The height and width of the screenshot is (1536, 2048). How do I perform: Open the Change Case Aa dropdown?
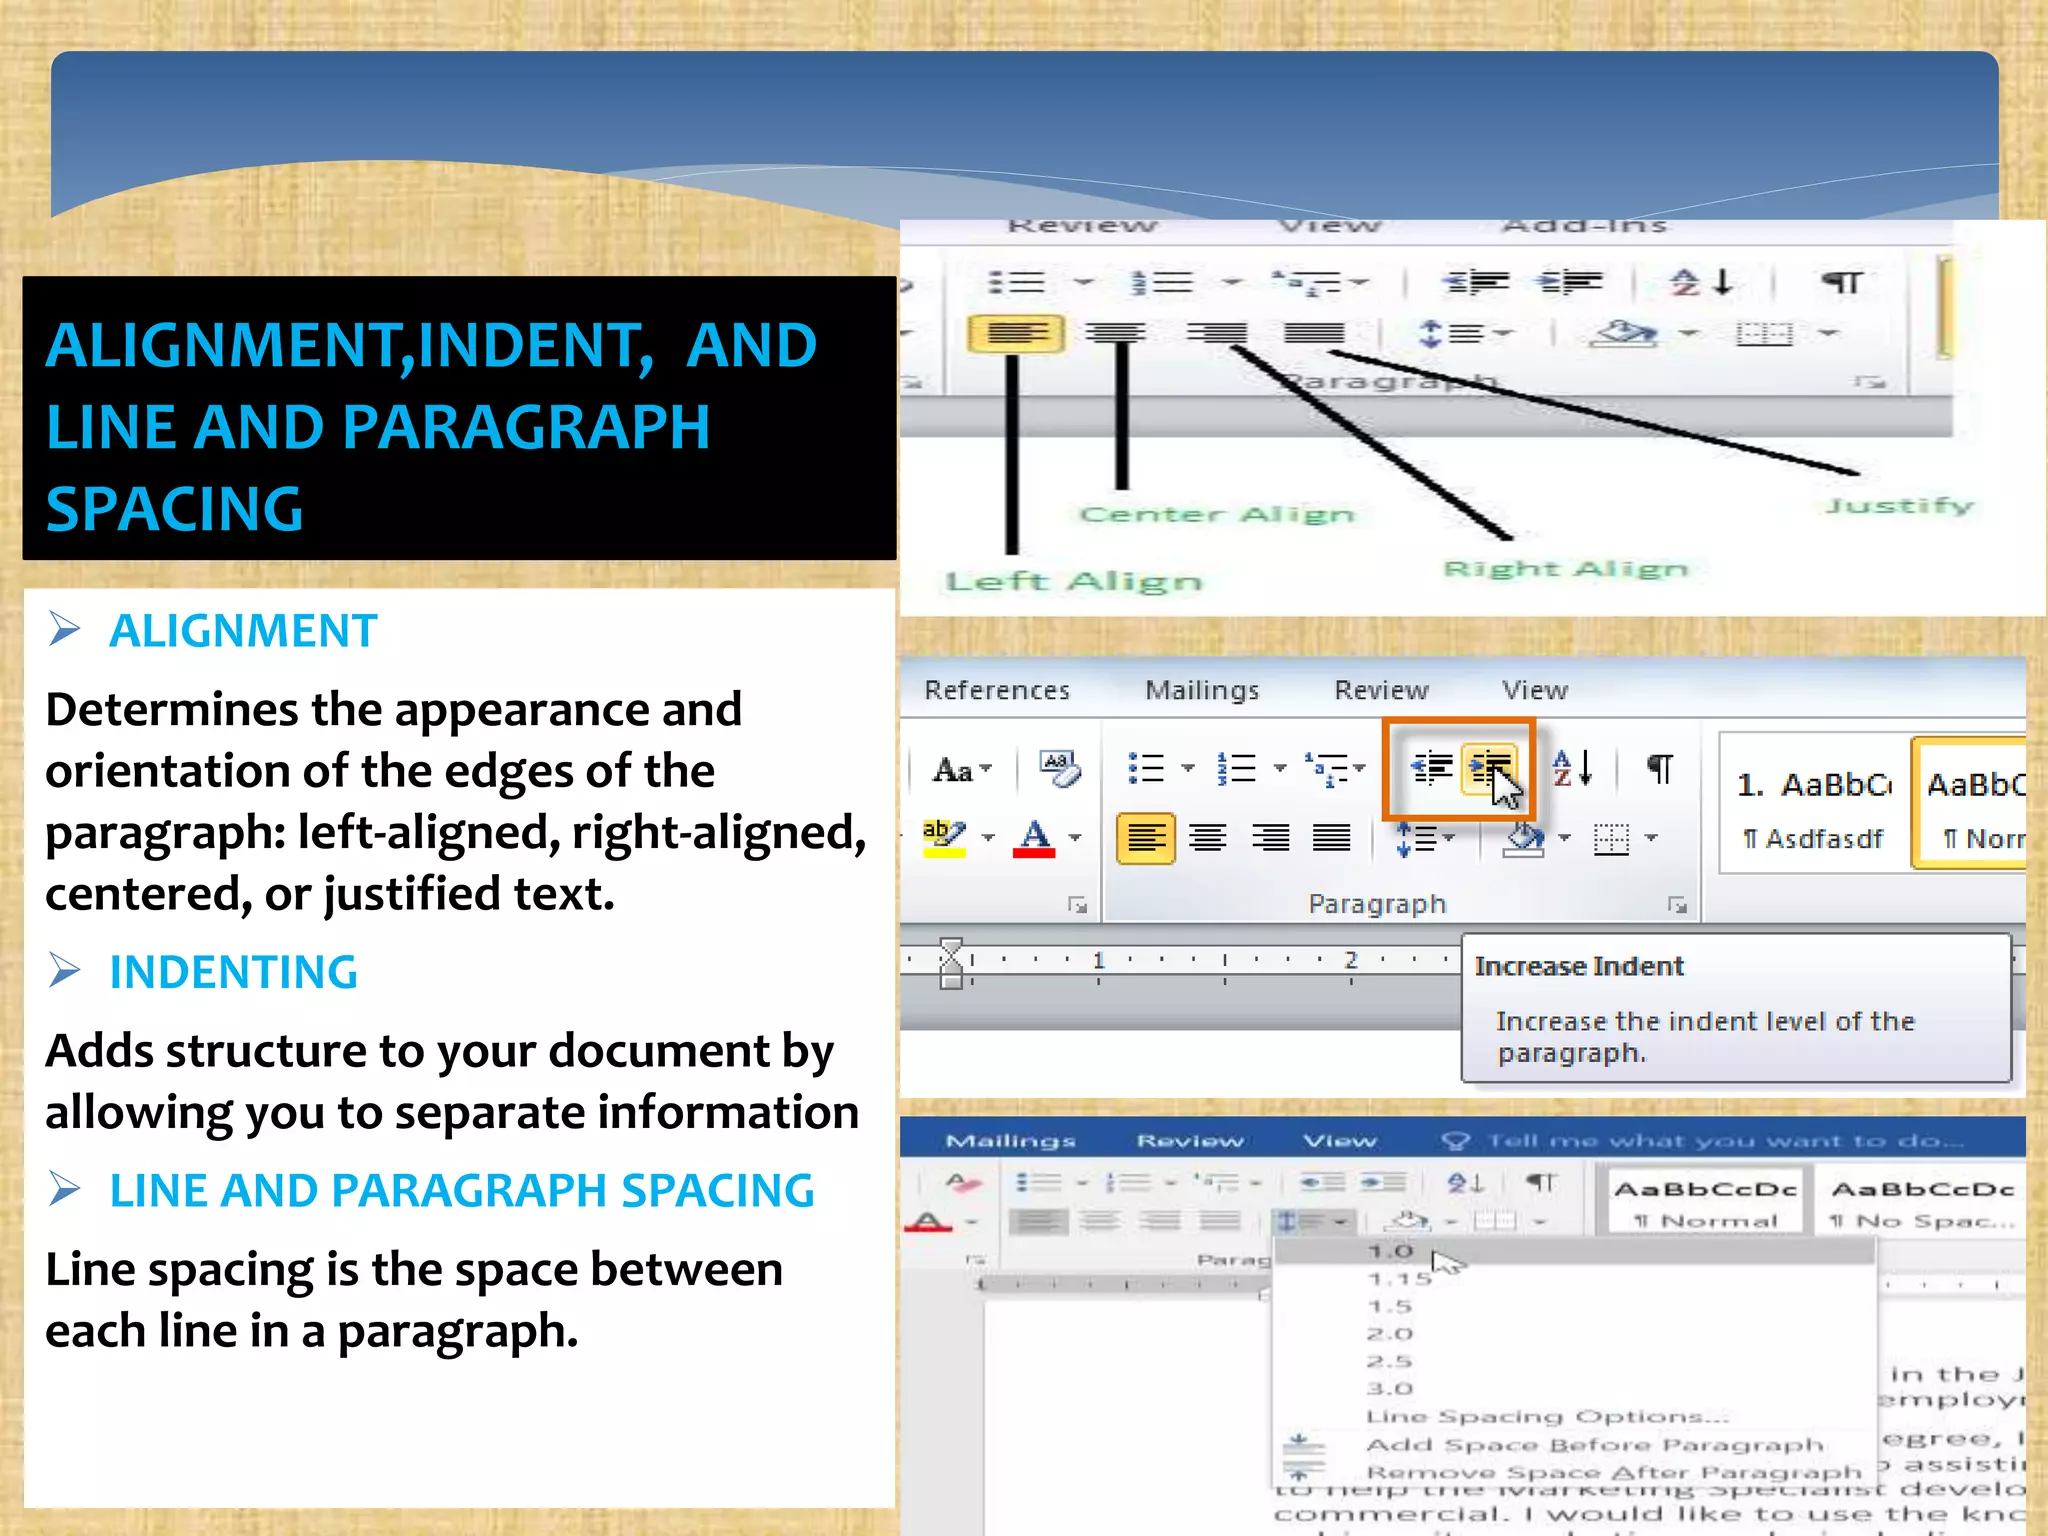click(962, 770)
